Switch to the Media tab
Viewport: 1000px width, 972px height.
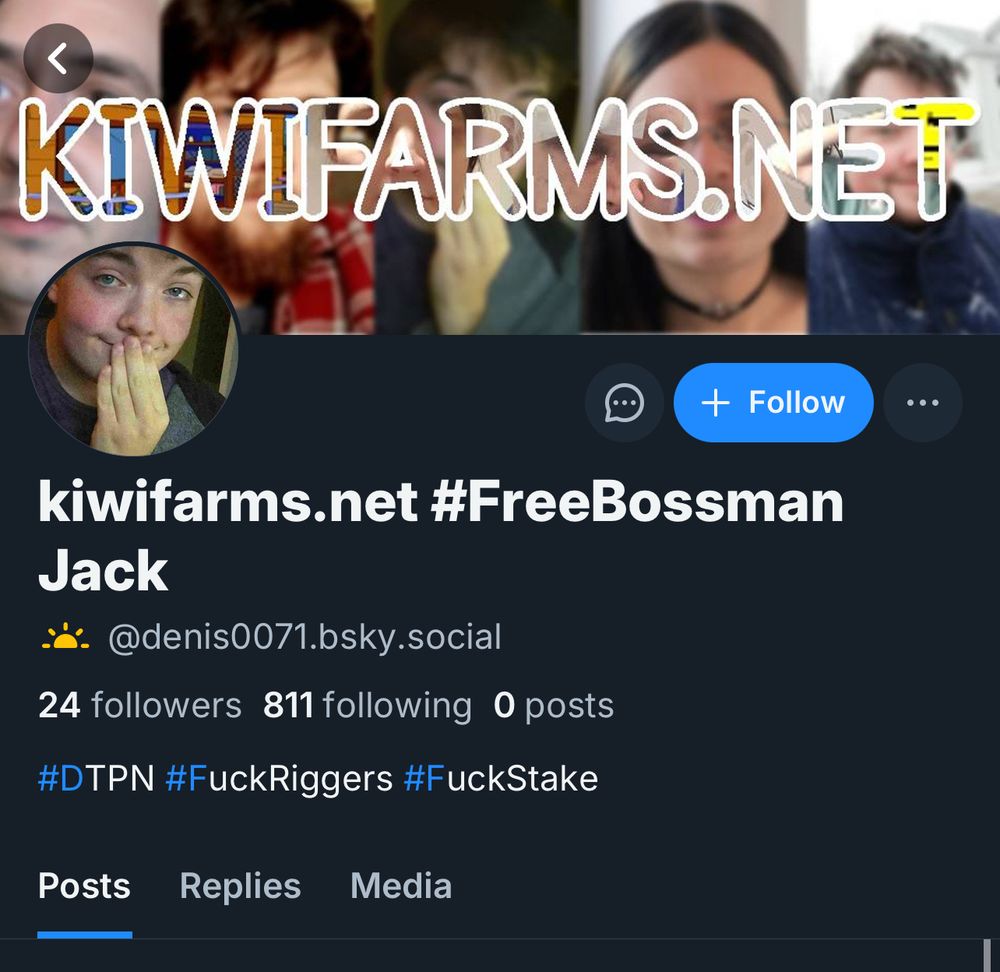tap(401, 886)
